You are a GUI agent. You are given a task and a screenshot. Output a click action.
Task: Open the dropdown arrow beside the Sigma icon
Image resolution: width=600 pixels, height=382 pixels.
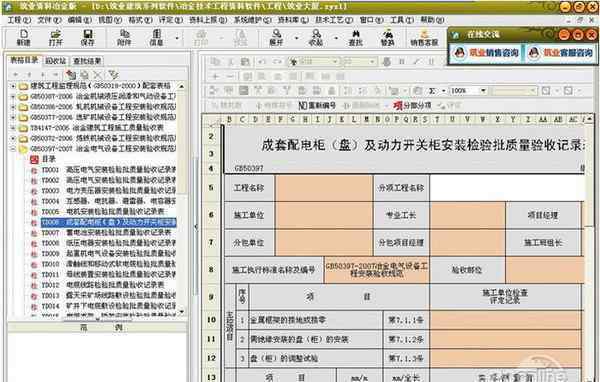pyautogui.click(x=443, y=91)
